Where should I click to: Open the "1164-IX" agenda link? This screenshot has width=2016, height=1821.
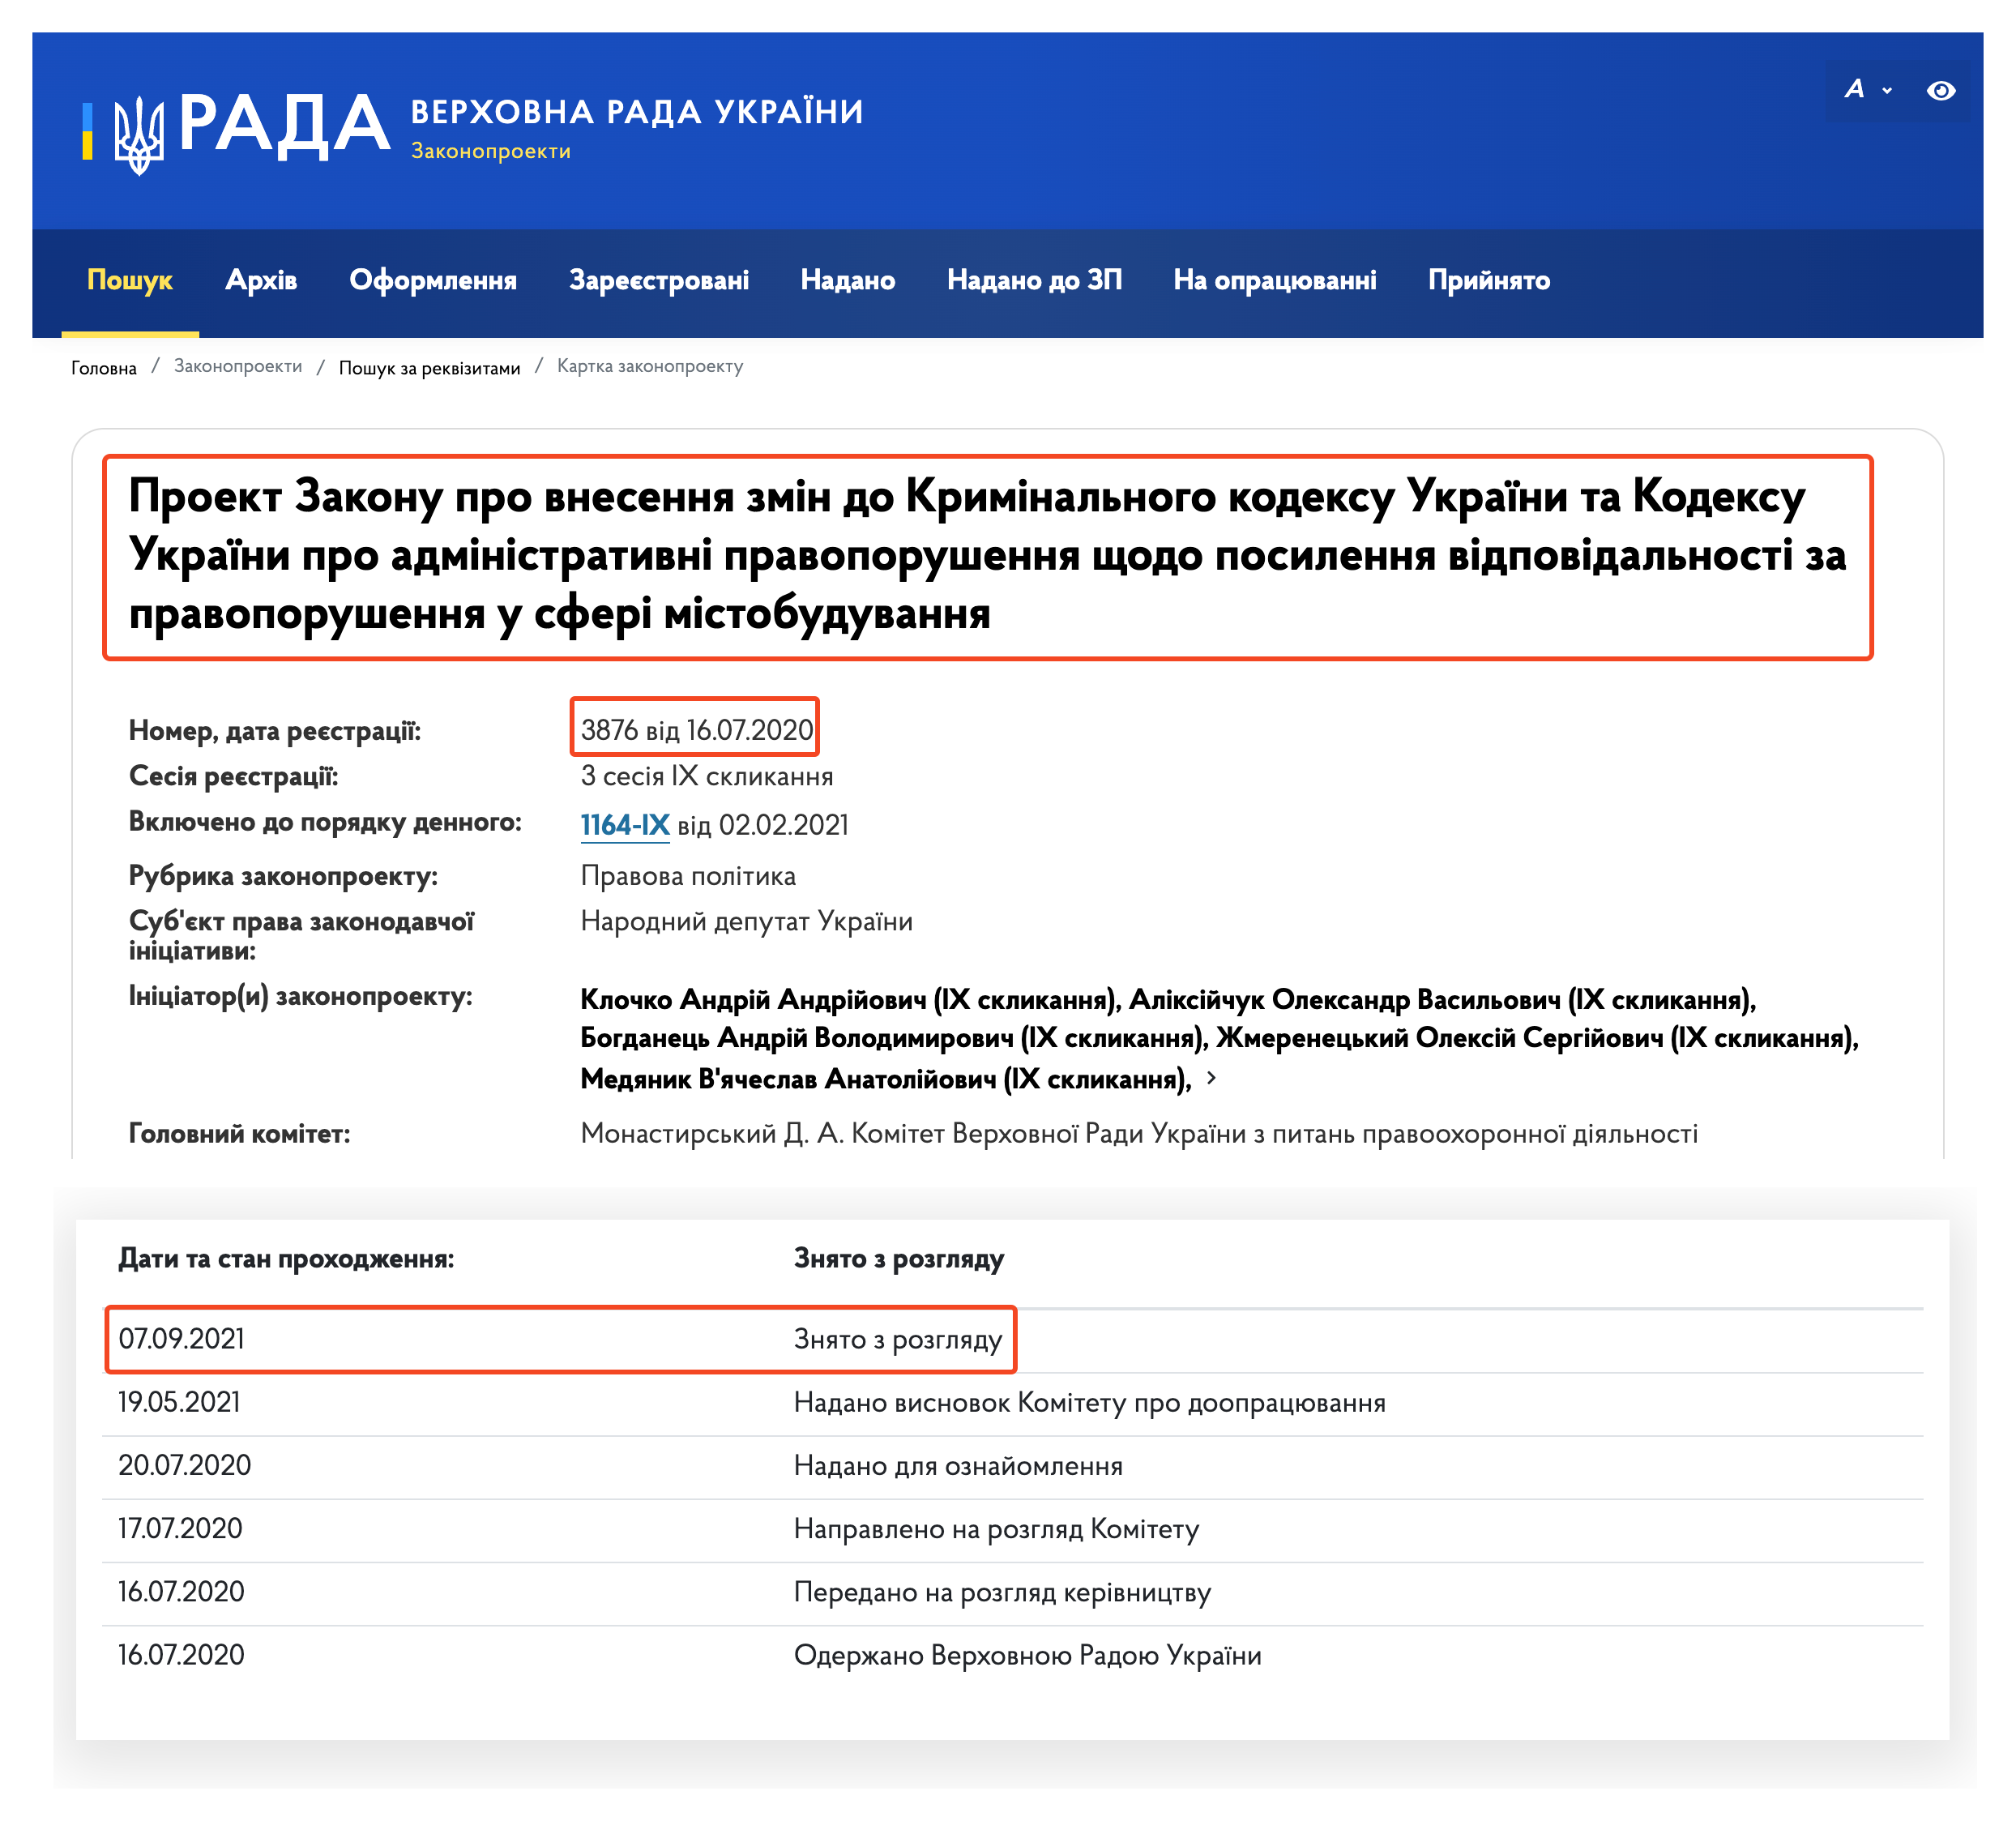point(625,824)
